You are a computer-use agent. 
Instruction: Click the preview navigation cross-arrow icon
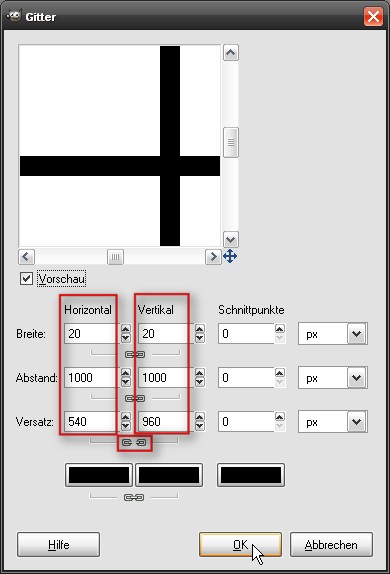click(230, 256)
